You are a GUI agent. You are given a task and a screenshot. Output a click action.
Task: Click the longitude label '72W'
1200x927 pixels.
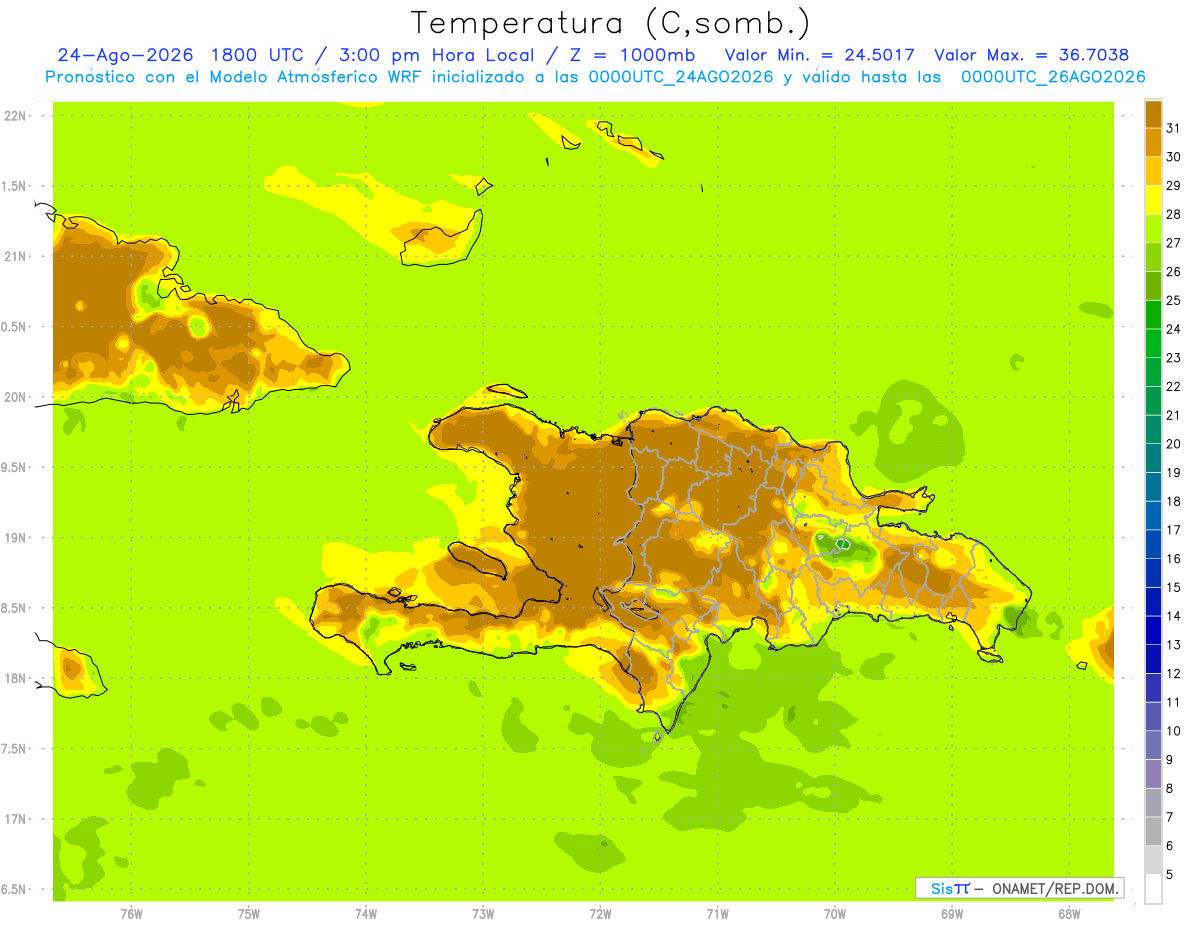tap(600, 913)
